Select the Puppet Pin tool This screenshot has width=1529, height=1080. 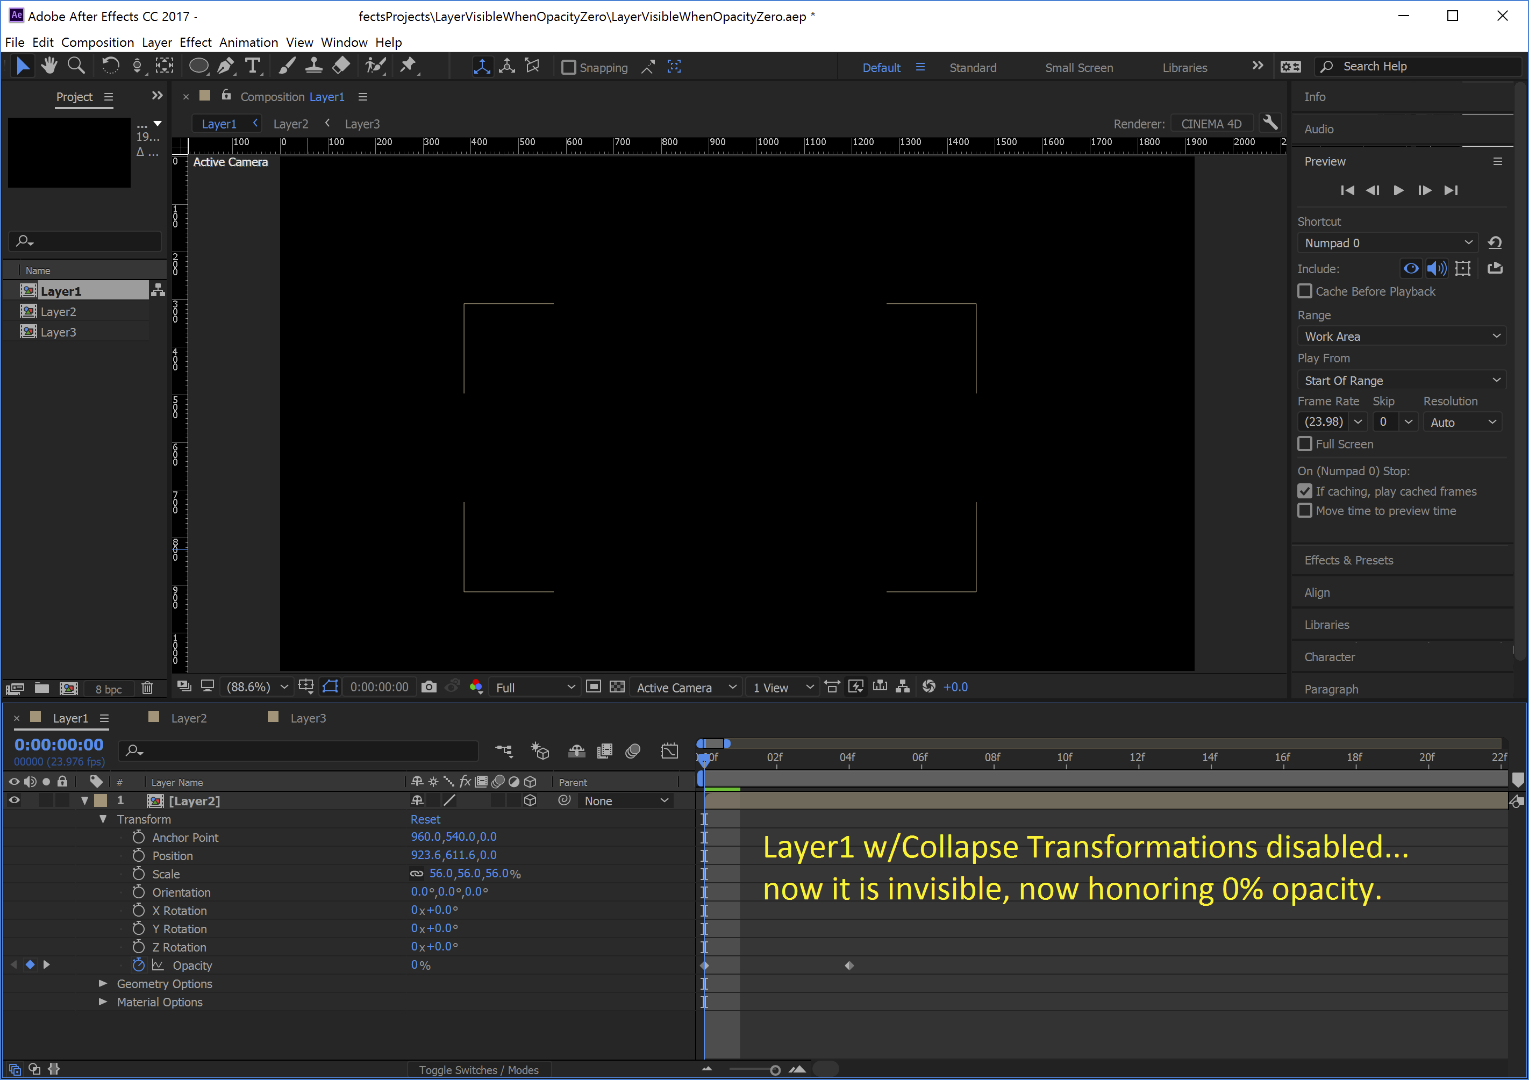pos(408,66)
